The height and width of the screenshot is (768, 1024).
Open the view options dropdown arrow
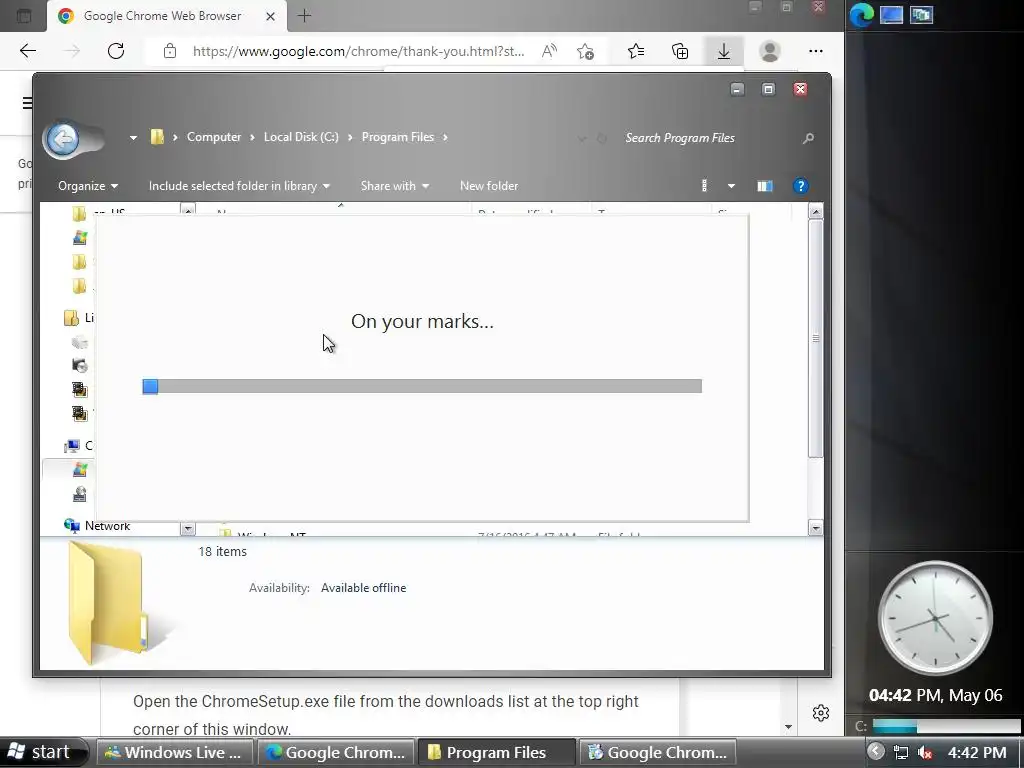tap(731, 186)
